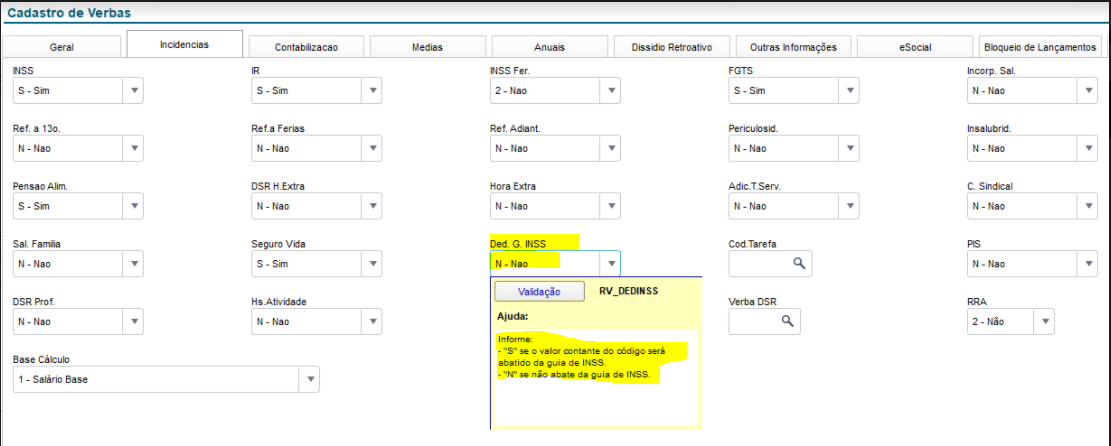Screen dimensions: 1111x446
Task: Open the Ded. G. INSS dropdown
Action: tap(610, 264)
